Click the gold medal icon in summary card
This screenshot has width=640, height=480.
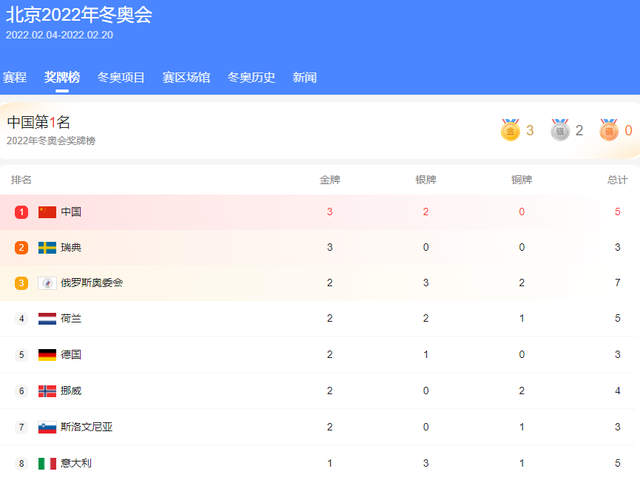pyautogui.click(x=510, y=130)
